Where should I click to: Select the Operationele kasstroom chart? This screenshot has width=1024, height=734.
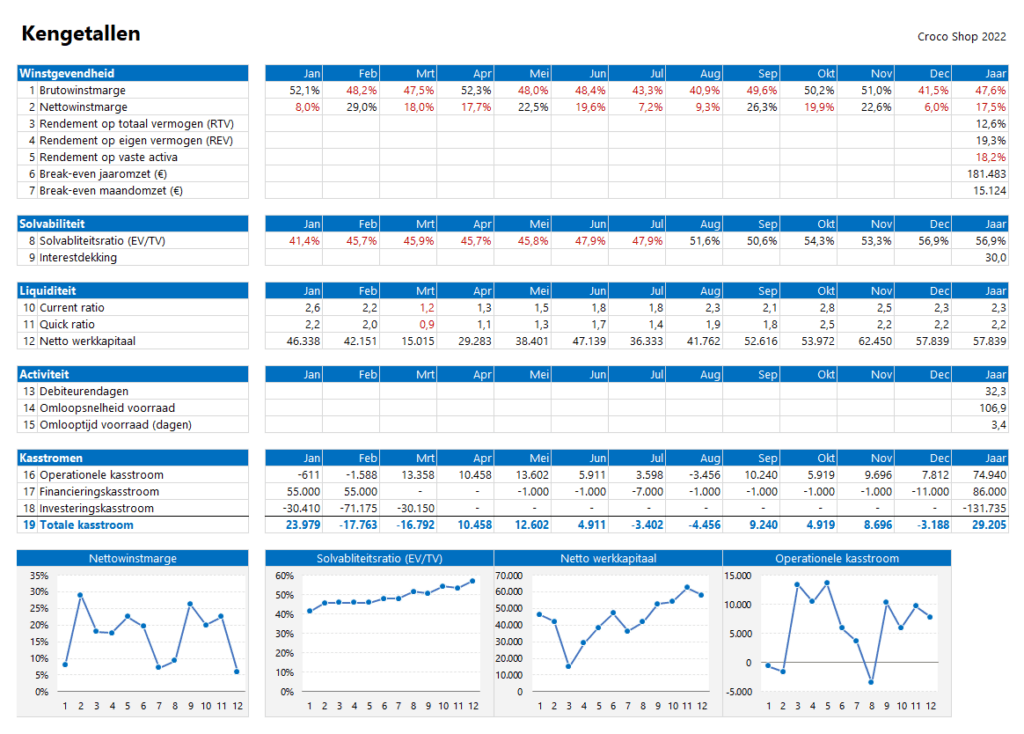[836, 635]
